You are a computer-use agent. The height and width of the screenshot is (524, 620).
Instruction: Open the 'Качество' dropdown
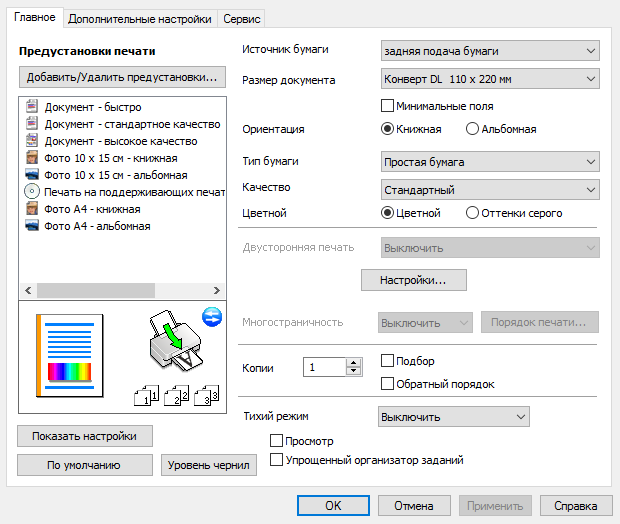[490, 190]
